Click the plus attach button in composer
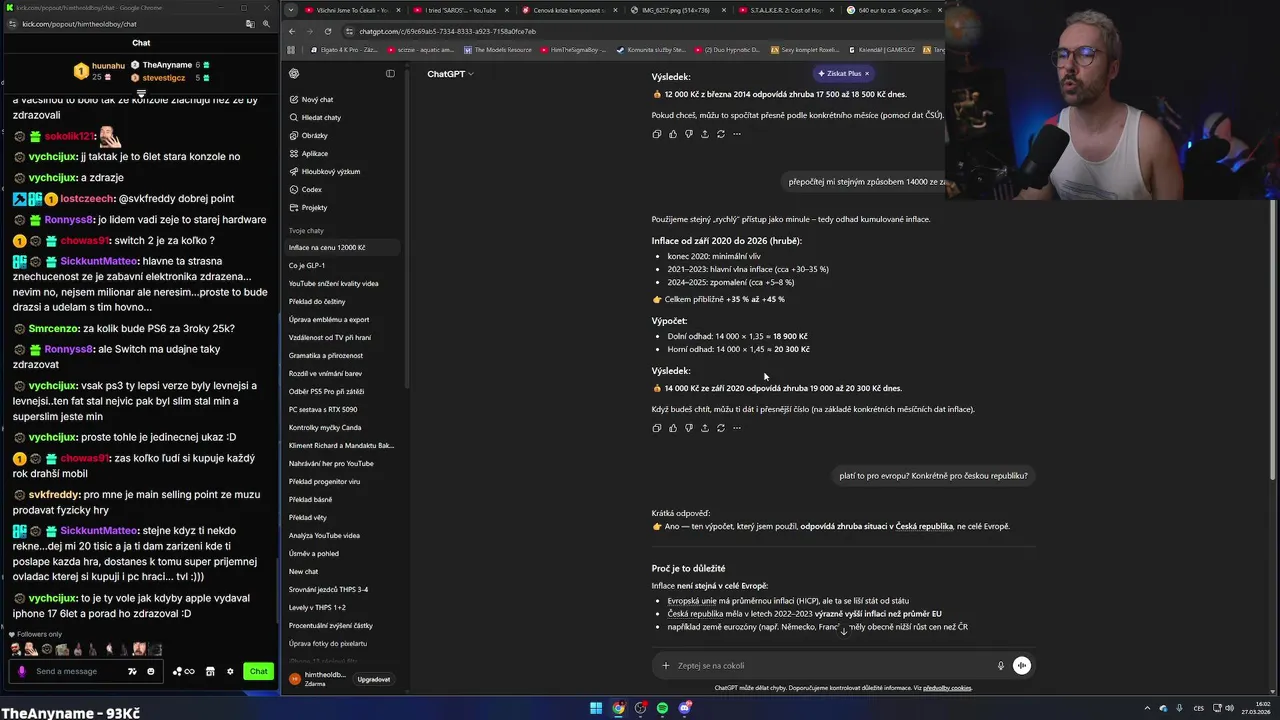The width and height of the screenshot is (1280, 720). tap(665, 666)
